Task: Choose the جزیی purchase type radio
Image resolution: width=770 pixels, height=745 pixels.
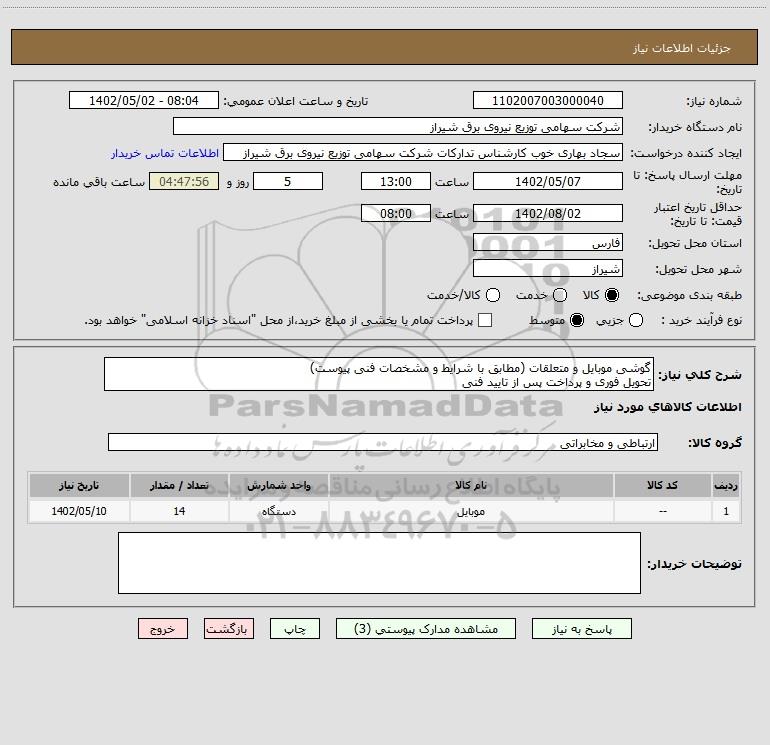Action: (x=635, y=320)
